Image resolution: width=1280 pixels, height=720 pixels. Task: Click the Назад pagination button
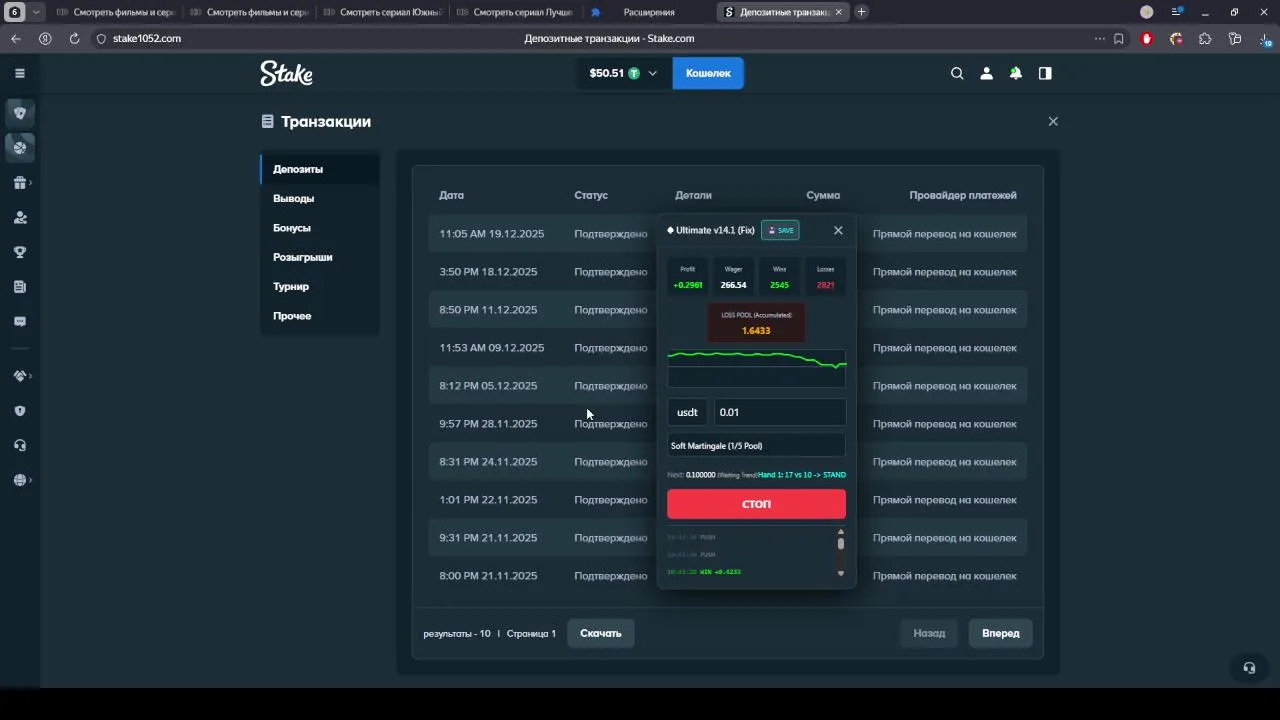coord(929,633)
